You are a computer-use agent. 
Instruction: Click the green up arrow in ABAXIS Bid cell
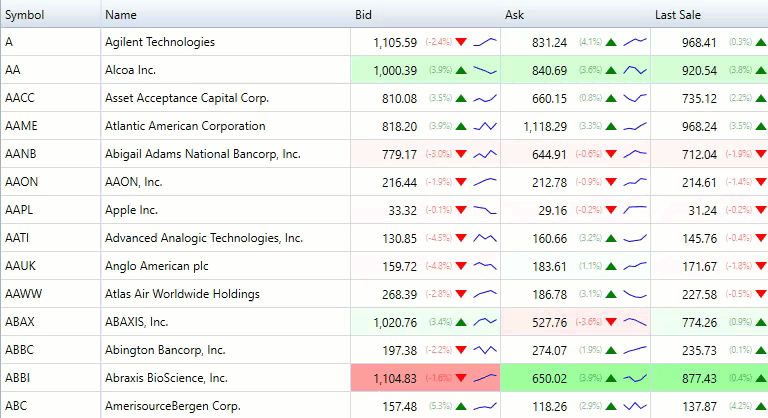click(x=461, y=322)
